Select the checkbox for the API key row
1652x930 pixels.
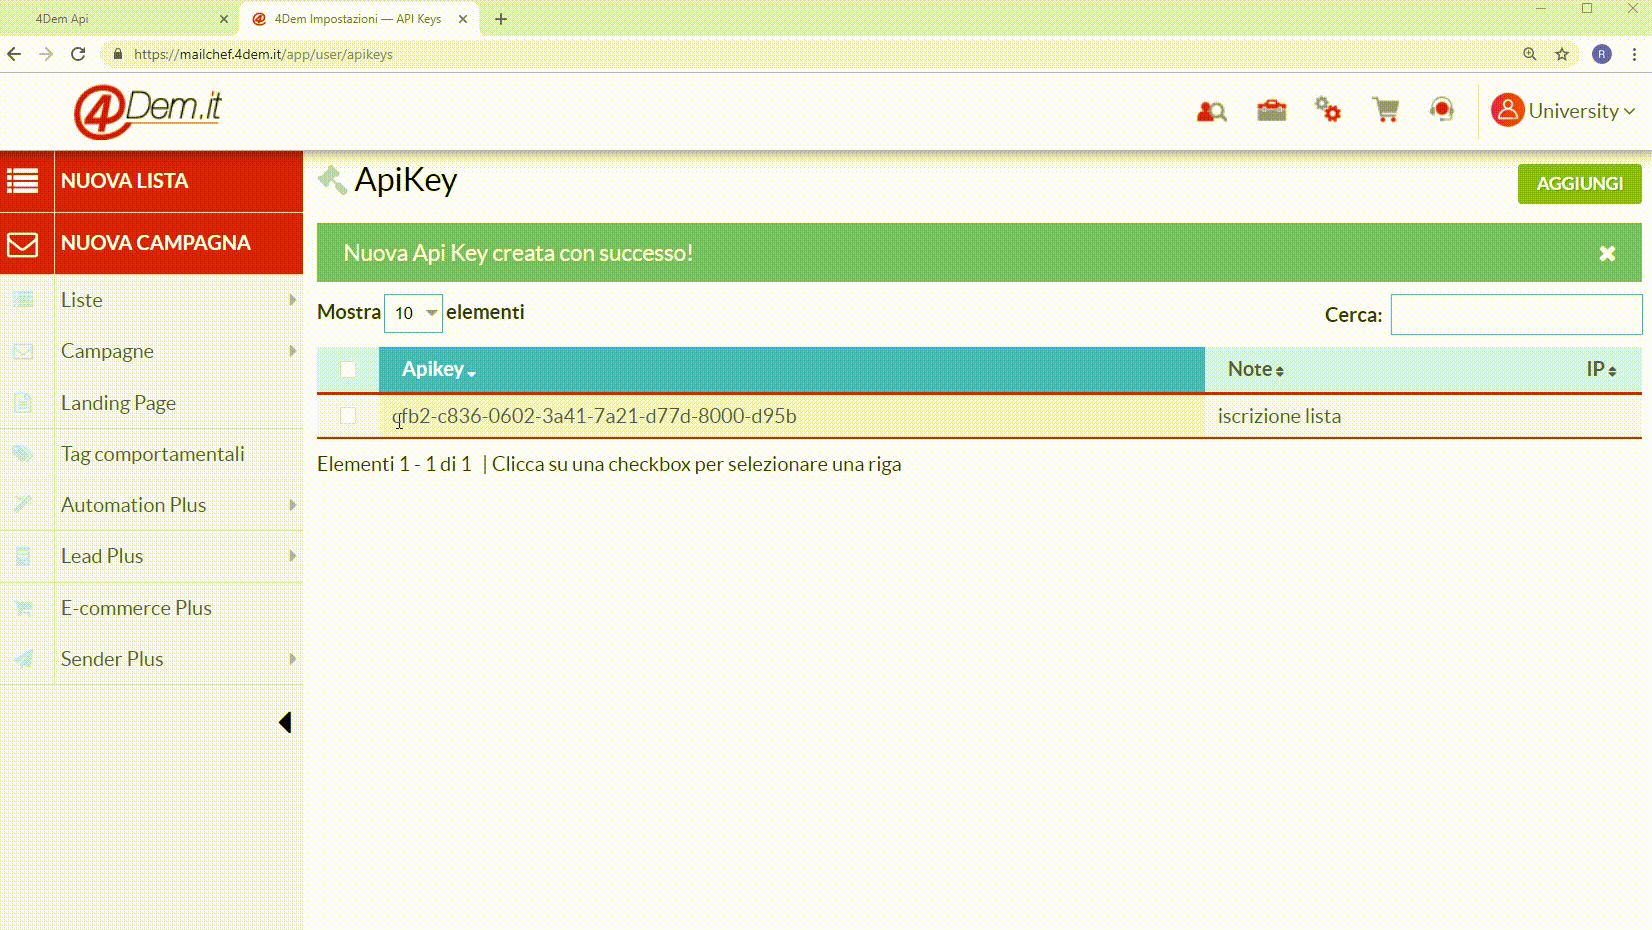click(348, 416)
